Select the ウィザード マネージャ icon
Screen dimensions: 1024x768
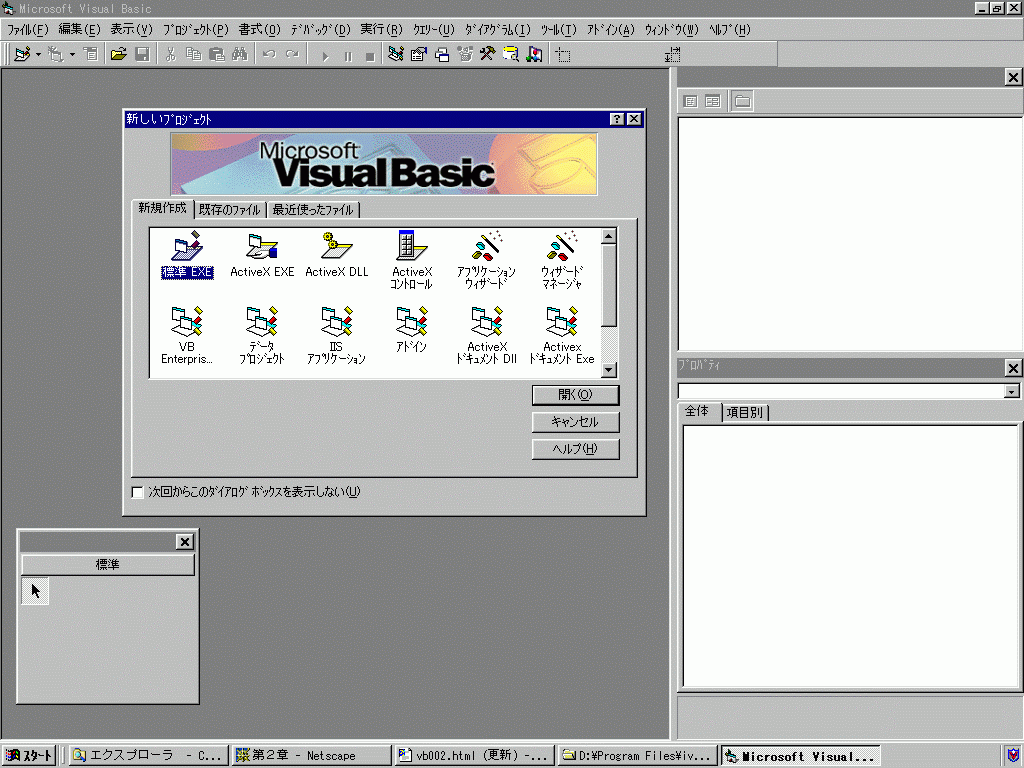point(562,260)
